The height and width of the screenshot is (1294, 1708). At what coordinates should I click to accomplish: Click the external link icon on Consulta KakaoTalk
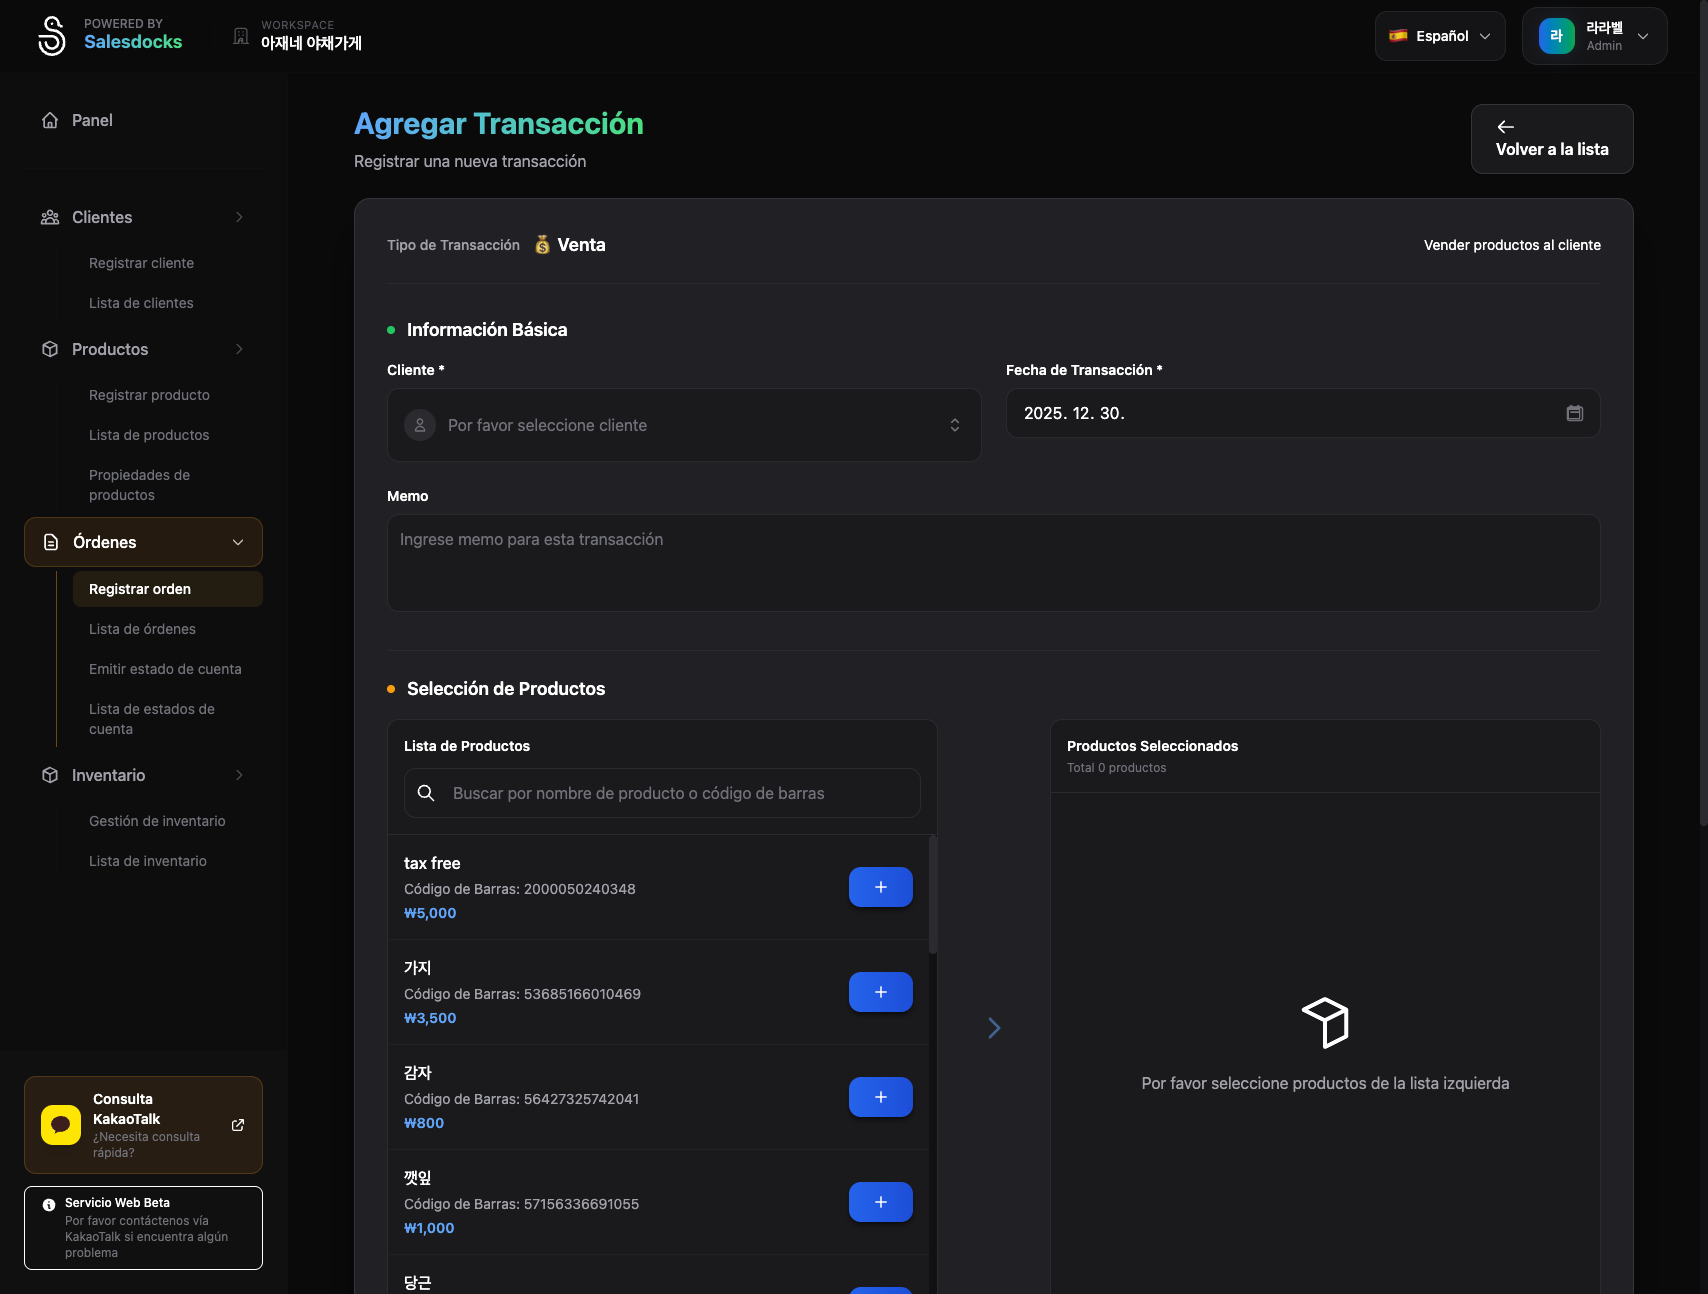(x=237, y=1125)
